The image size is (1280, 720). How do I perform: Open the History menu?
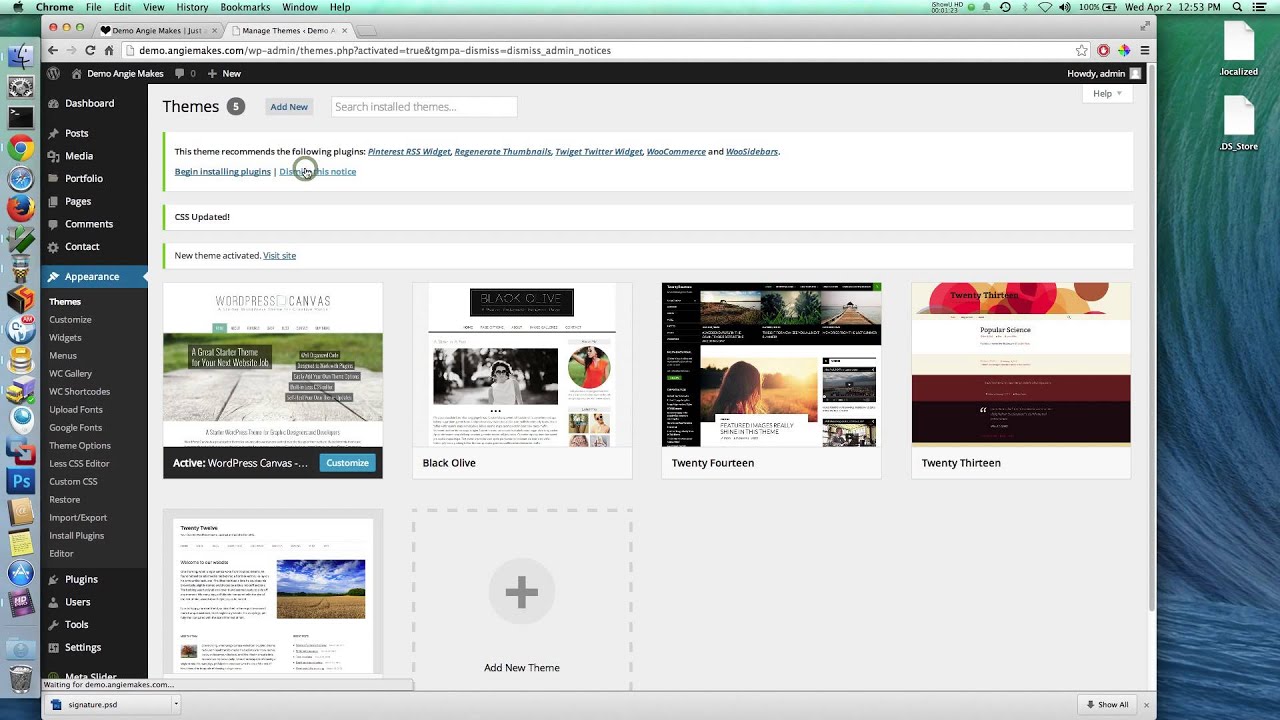click(192, 7)
